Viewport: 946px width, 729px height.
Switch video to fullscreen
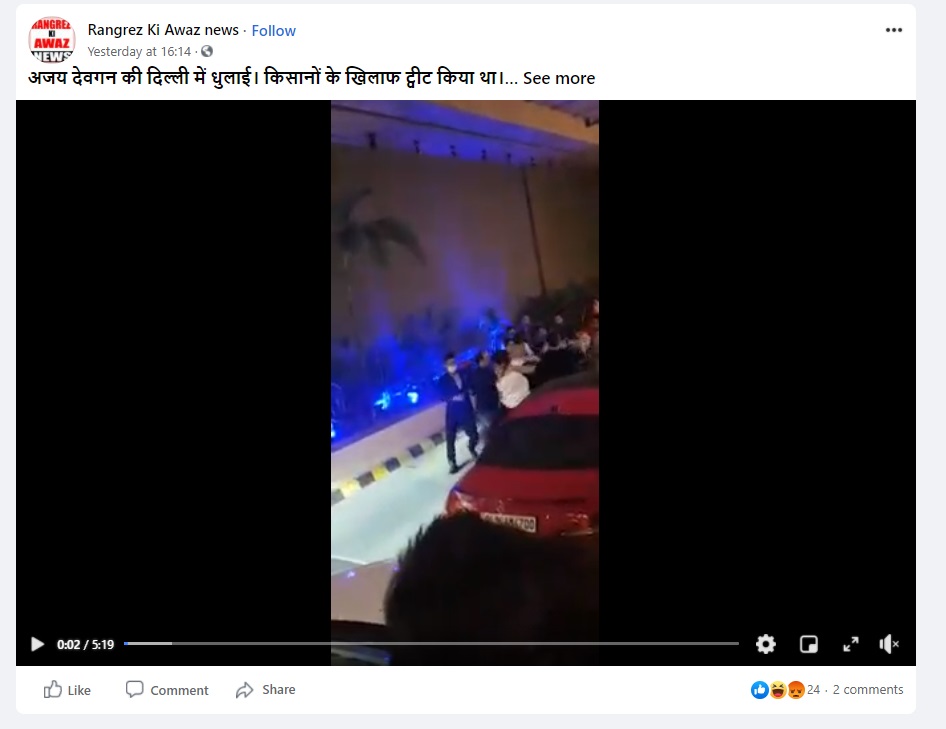click(851, 645)
